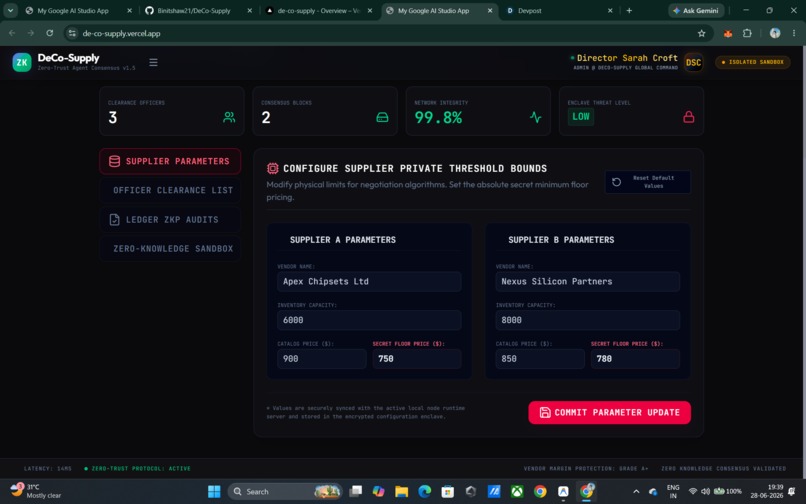Click the Clearance Officers people icon

pos(229,117)
